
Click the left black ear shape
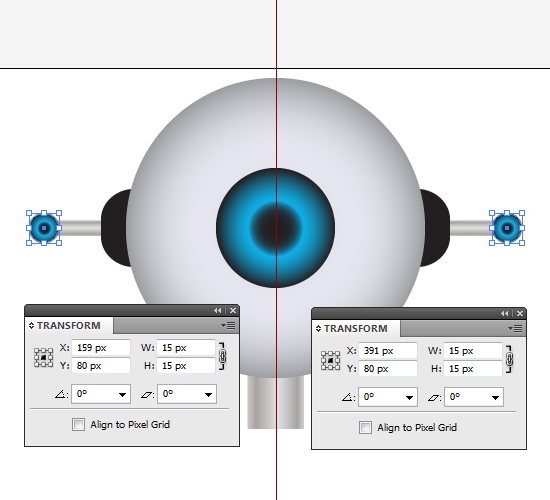point(114,228)
